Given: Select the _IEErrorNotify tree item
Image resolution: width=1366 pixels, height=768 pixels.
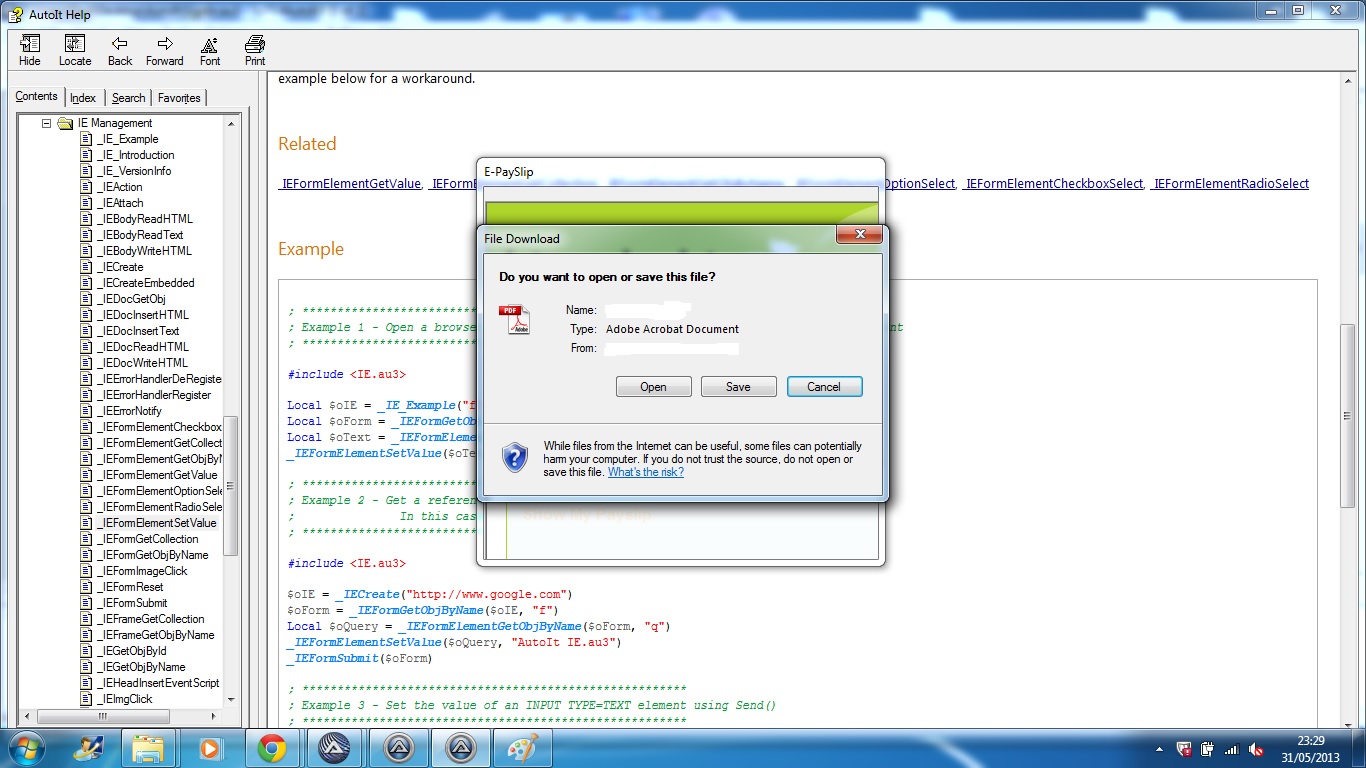Looking at the screenshot, I should point(129,411).
